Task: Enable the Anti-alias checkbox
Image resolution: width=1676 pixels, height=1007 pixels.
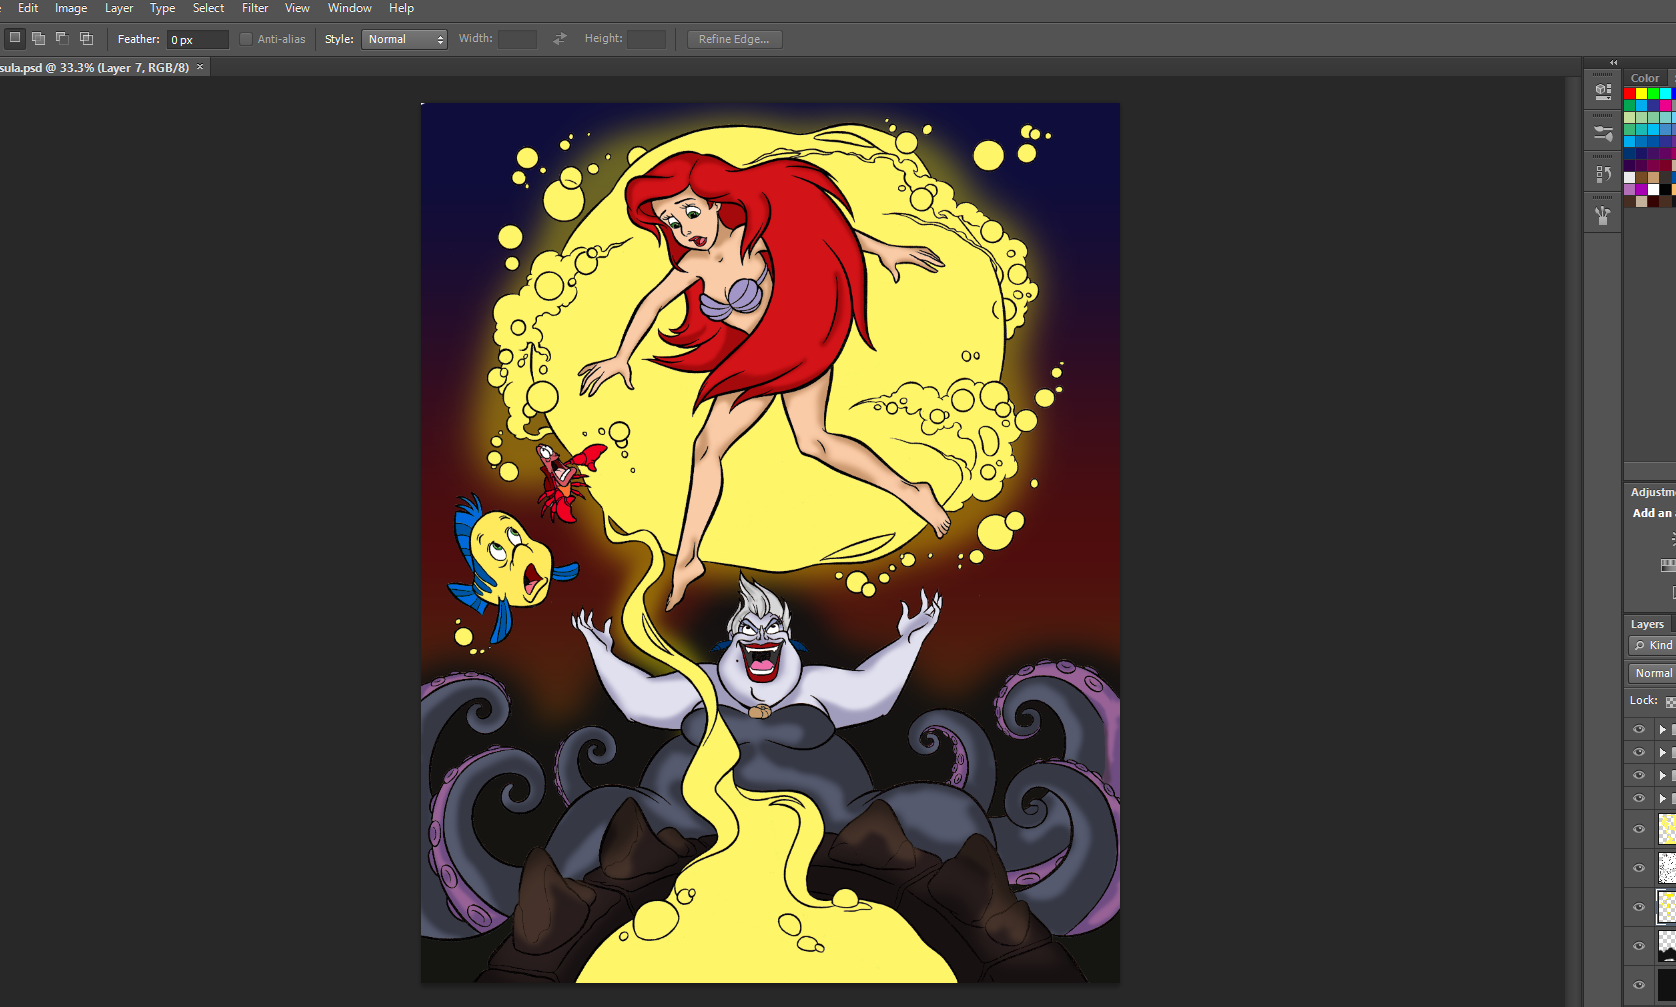Action: pos(246,39)
